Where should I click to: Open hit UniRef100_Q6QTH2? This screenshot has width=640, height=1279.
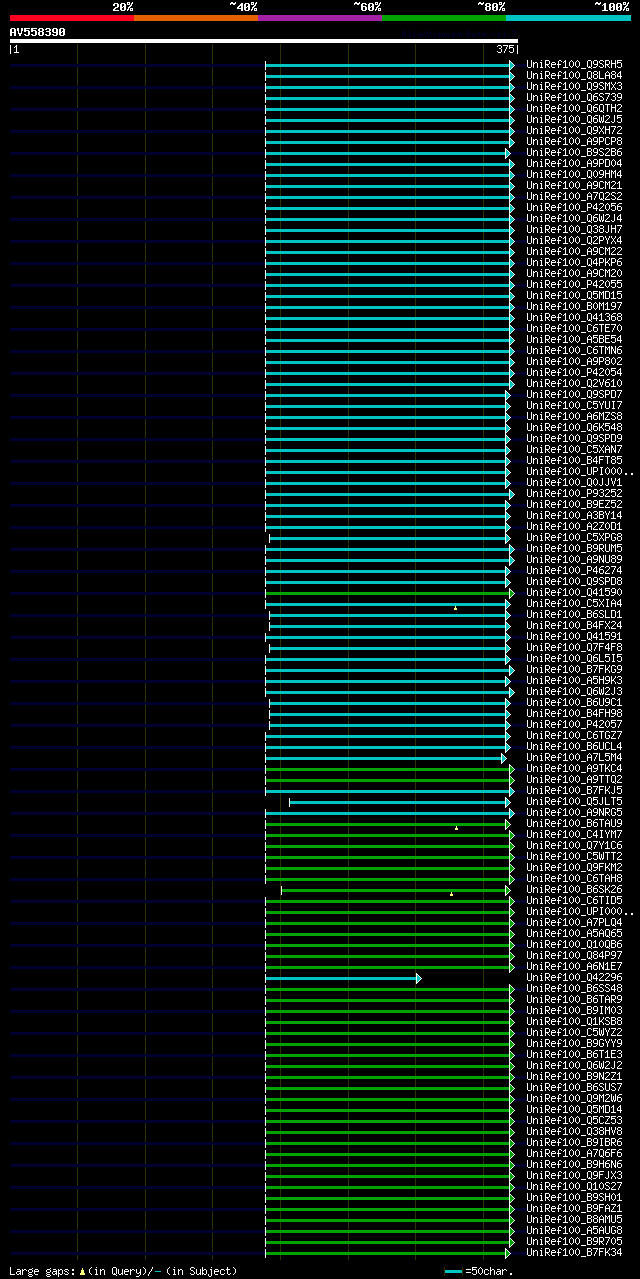[574, 108]
